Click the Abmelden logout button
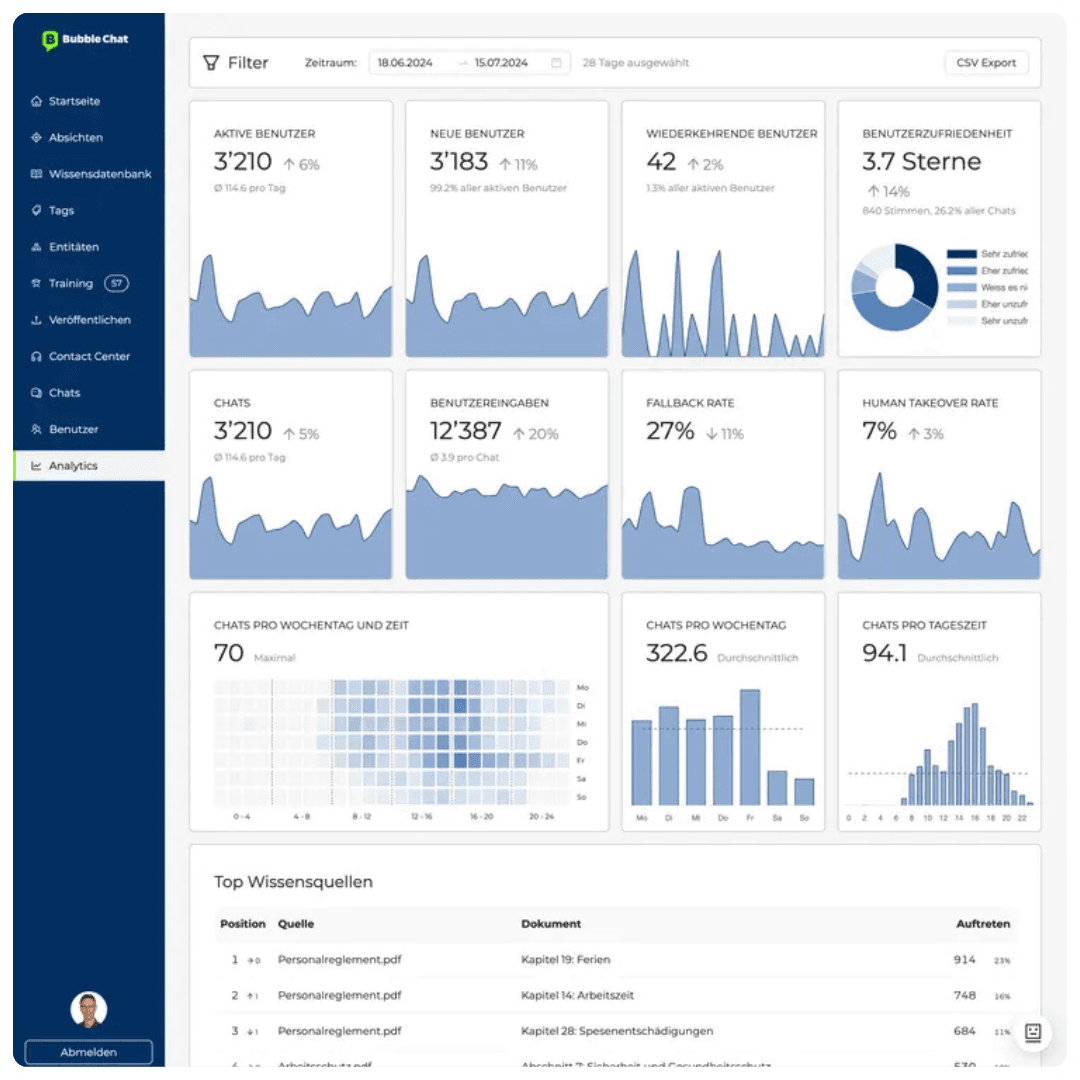Viewport: 1080px width, 1080px height. (88, 1052)
